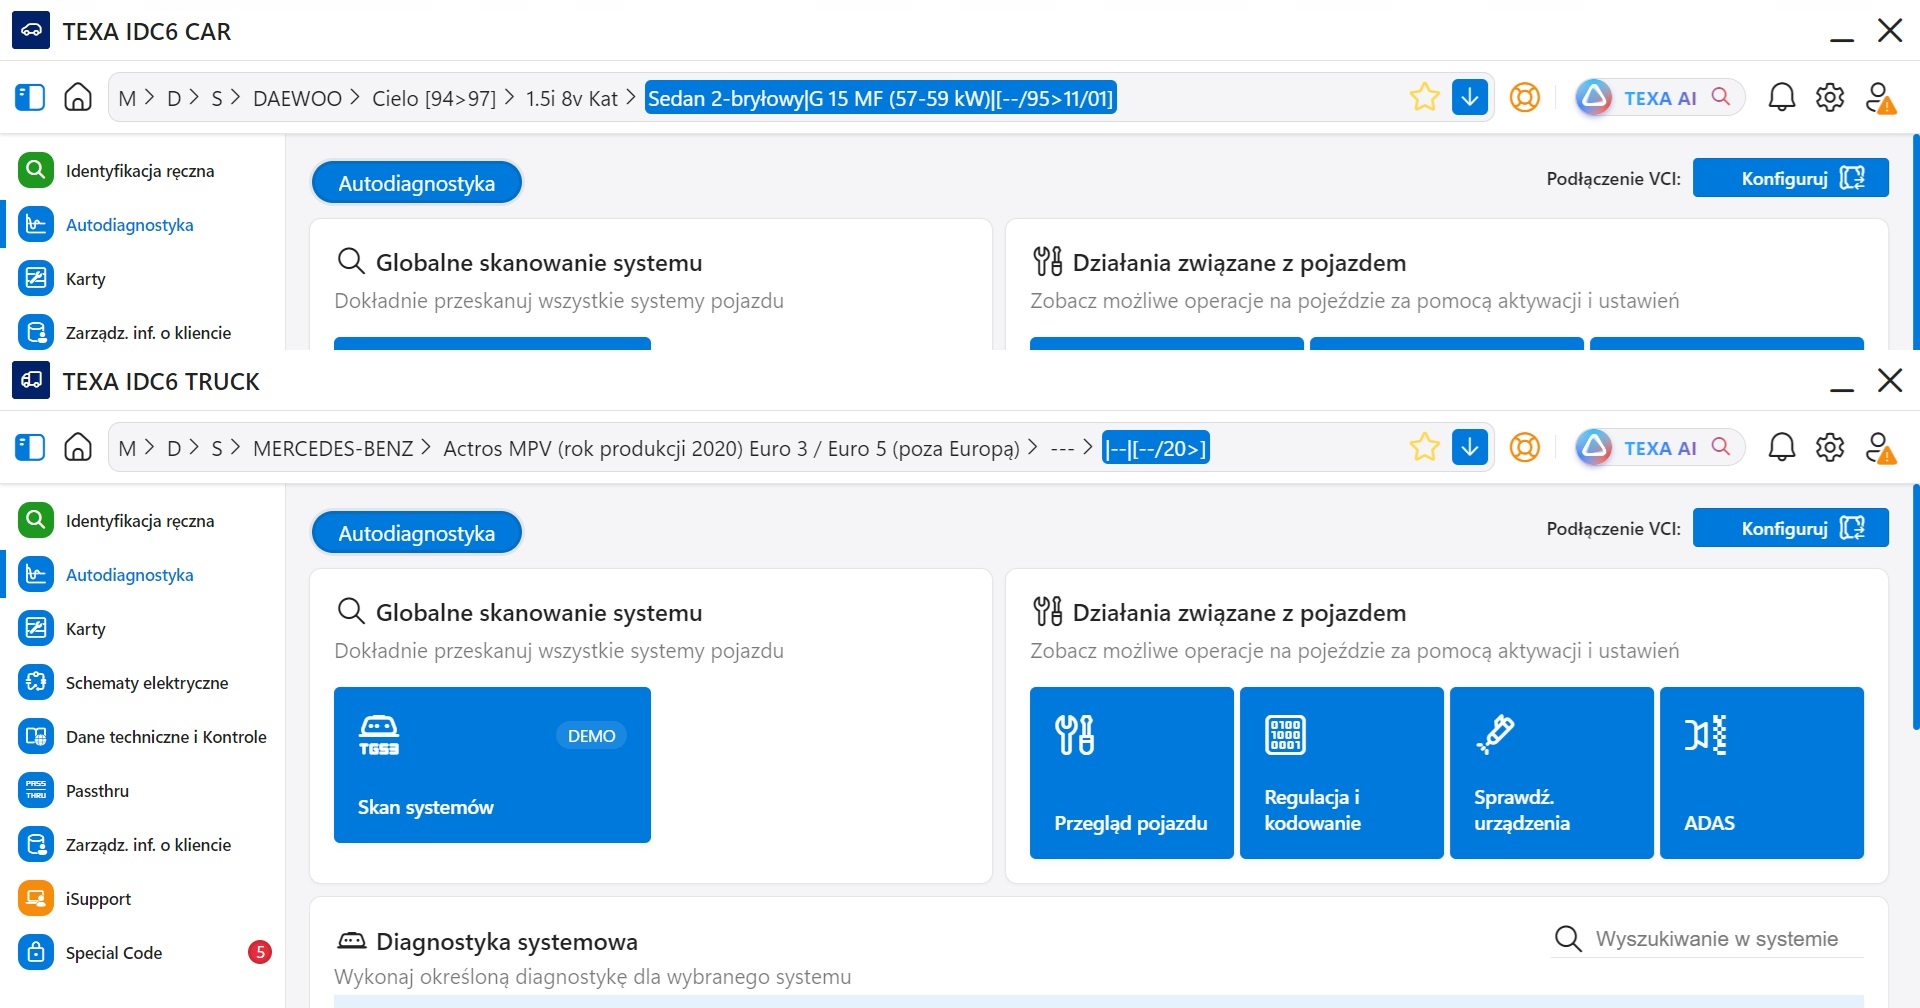Click highlighted Sedan 2-bryłowy breadcrumb entry

[x=880, y=98]
